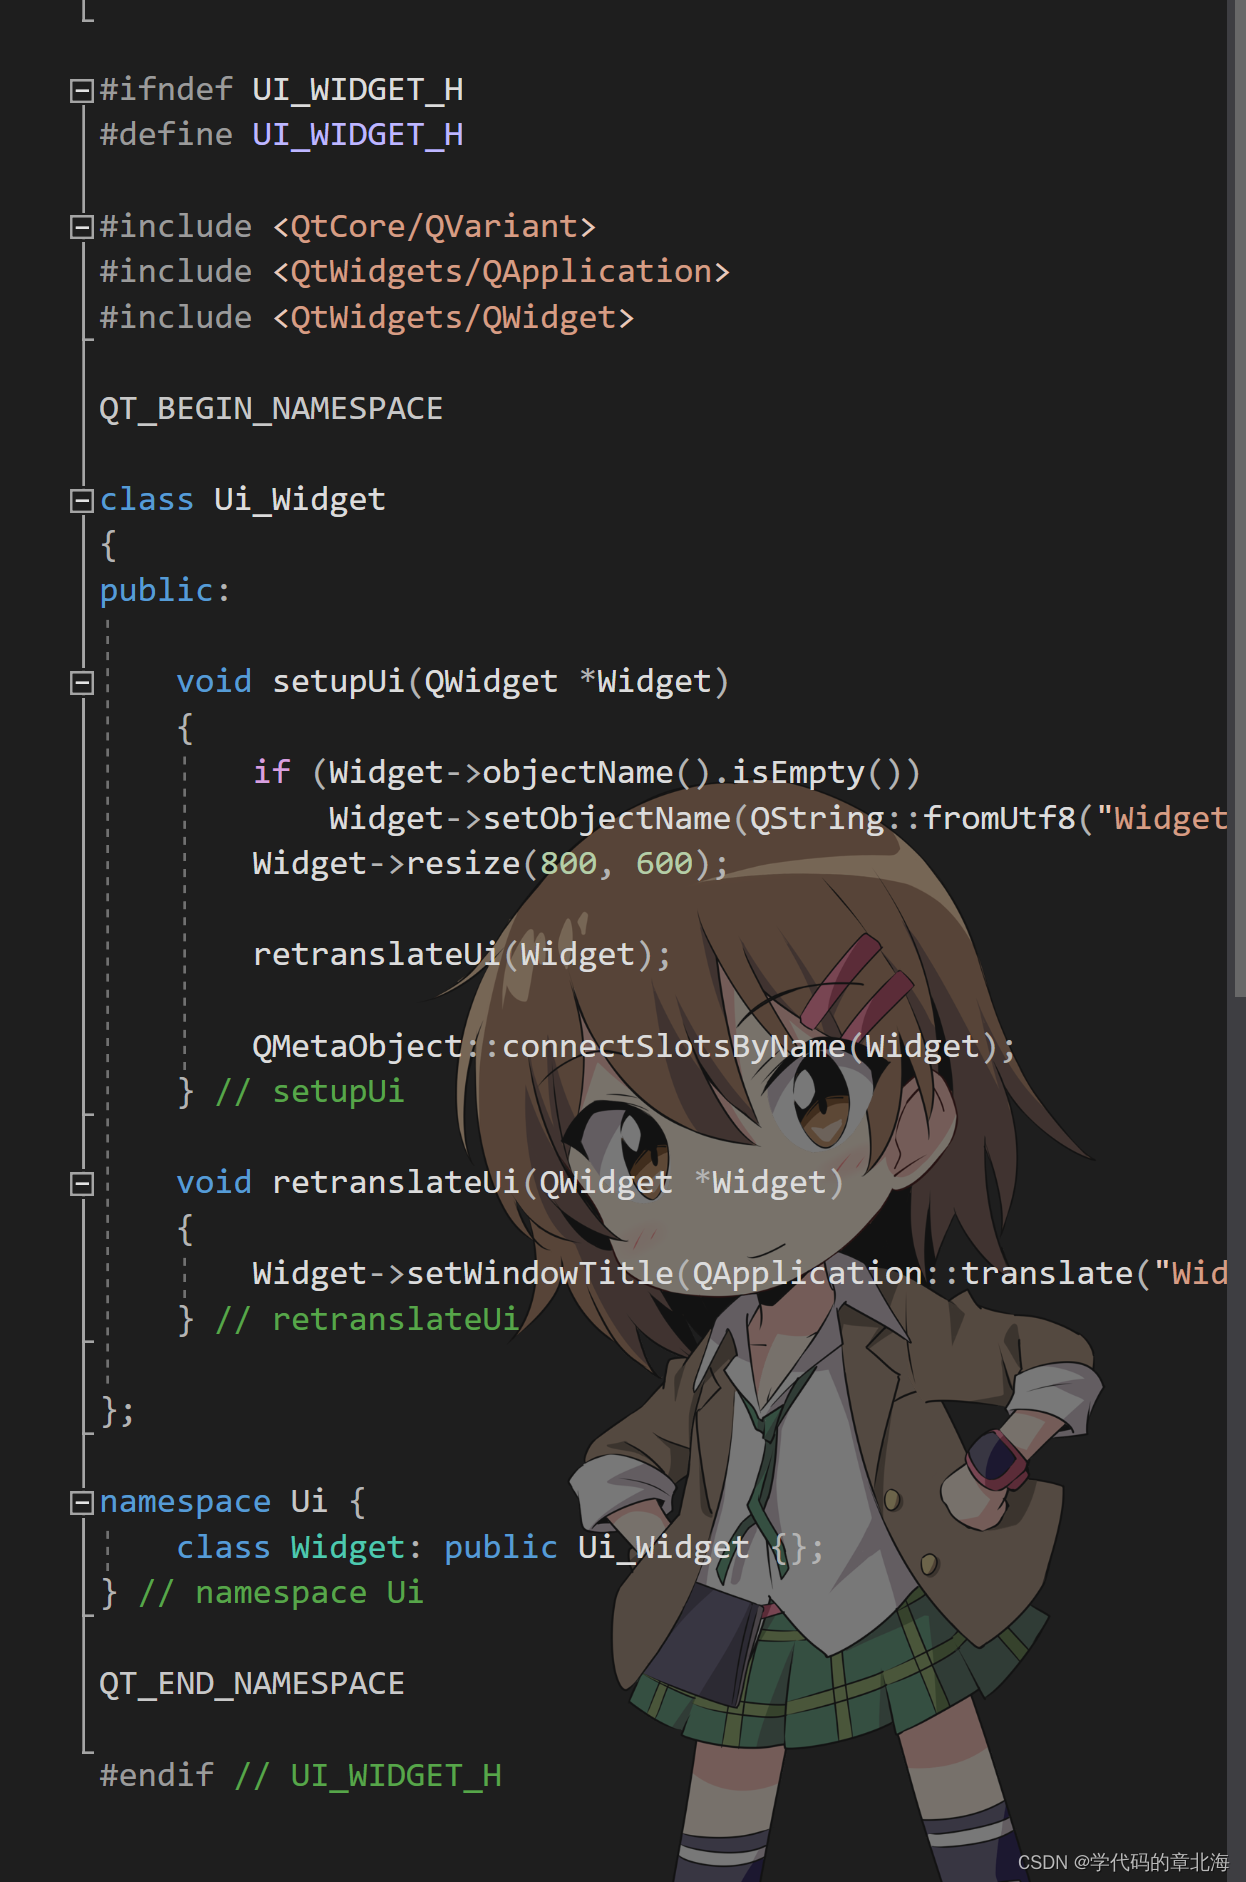1246x1882 pixels.
Task: Click "Widget->setObjectName" call
Action: coord(530,819)
